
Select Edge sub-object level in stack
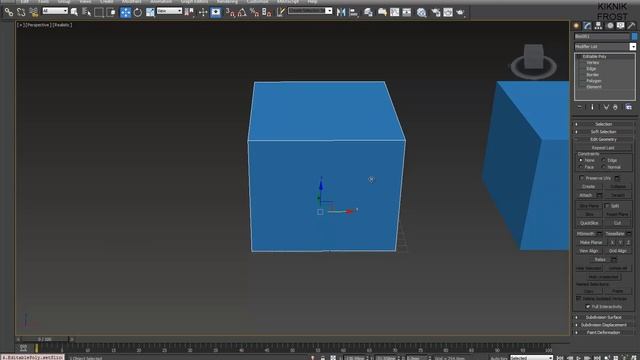point(591,69)
